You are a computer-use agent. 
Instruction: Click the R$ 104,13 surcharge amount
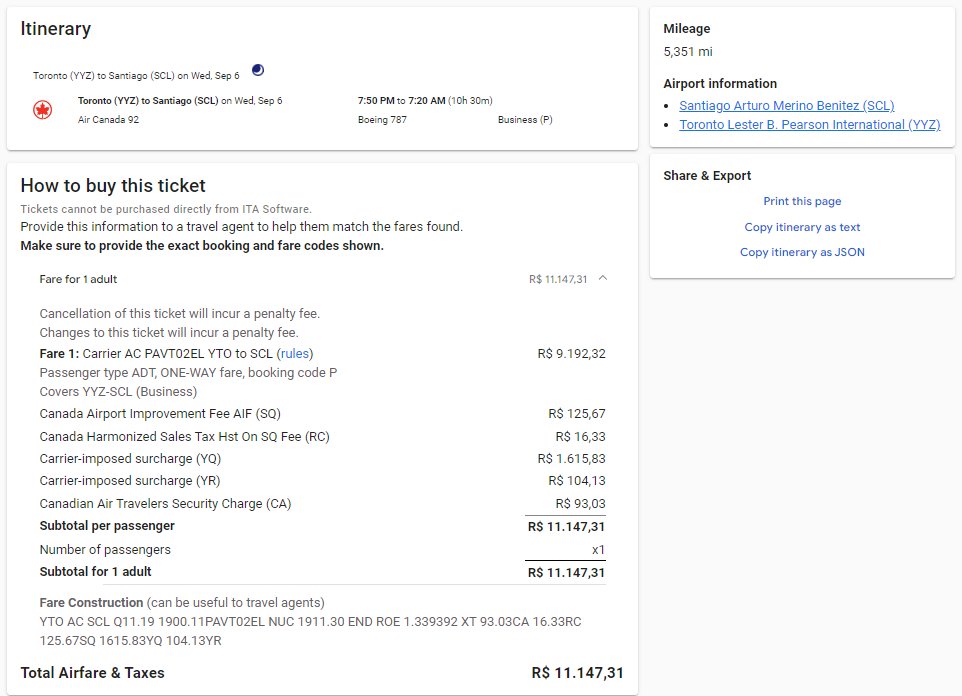click(577, 481)
